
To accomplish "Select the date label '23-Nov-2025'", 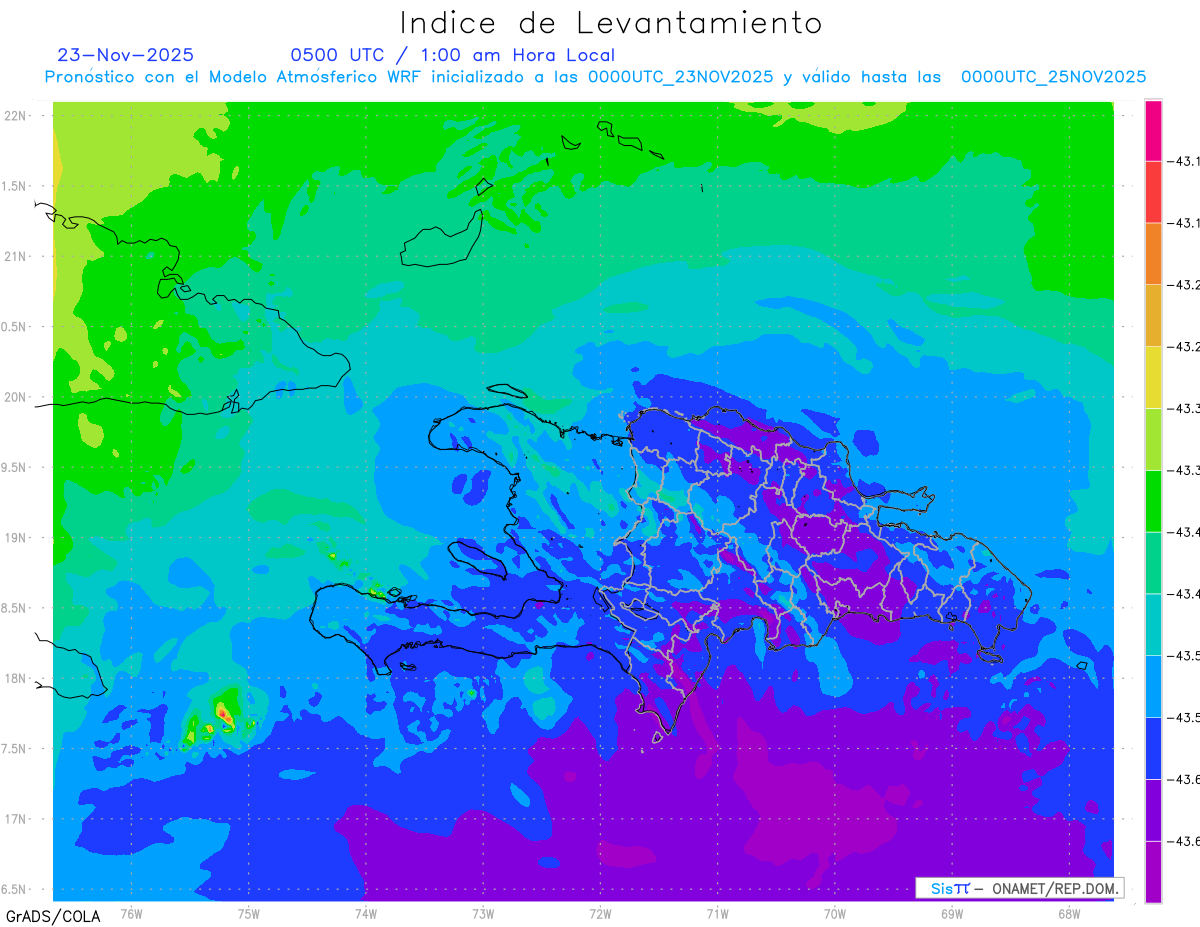I will click(x=126, y=55).
